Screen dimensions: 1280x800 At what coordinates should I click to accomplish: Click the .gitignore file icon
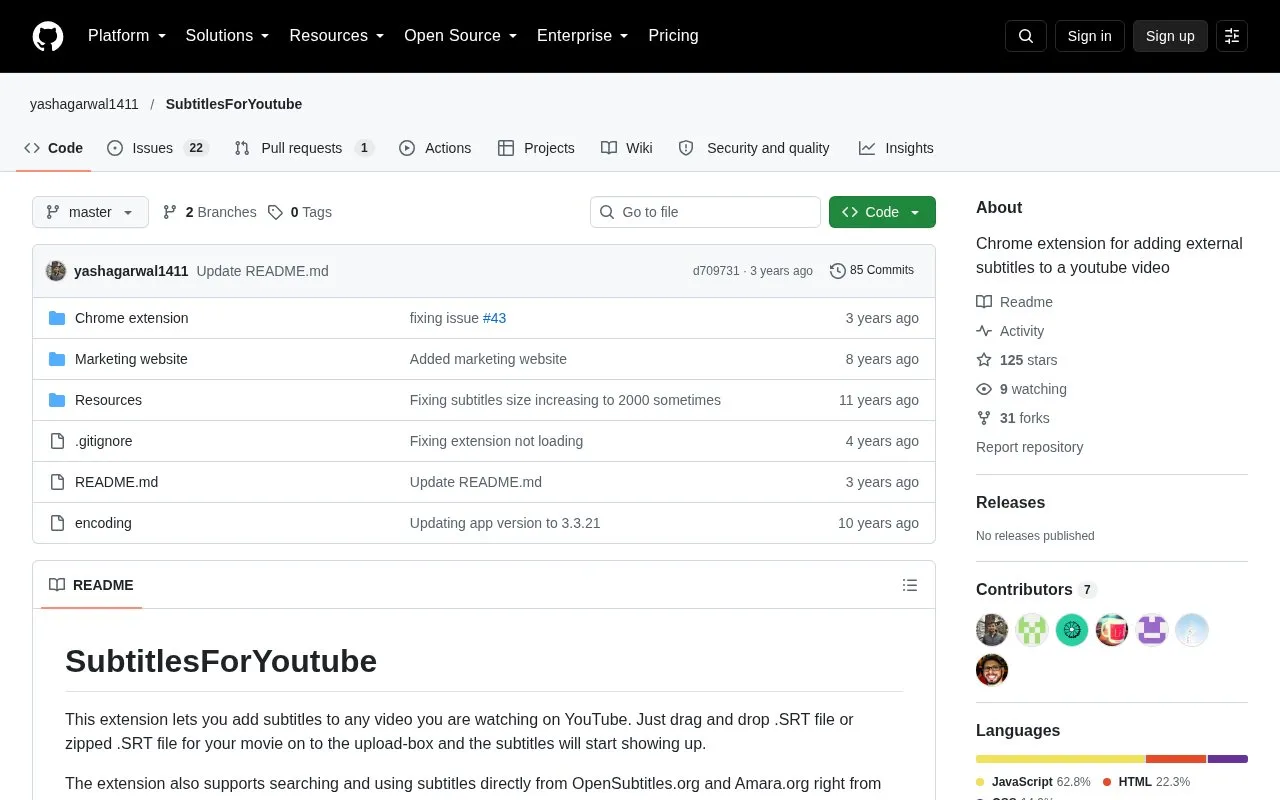pyautogui.click(x=57, y=441)
